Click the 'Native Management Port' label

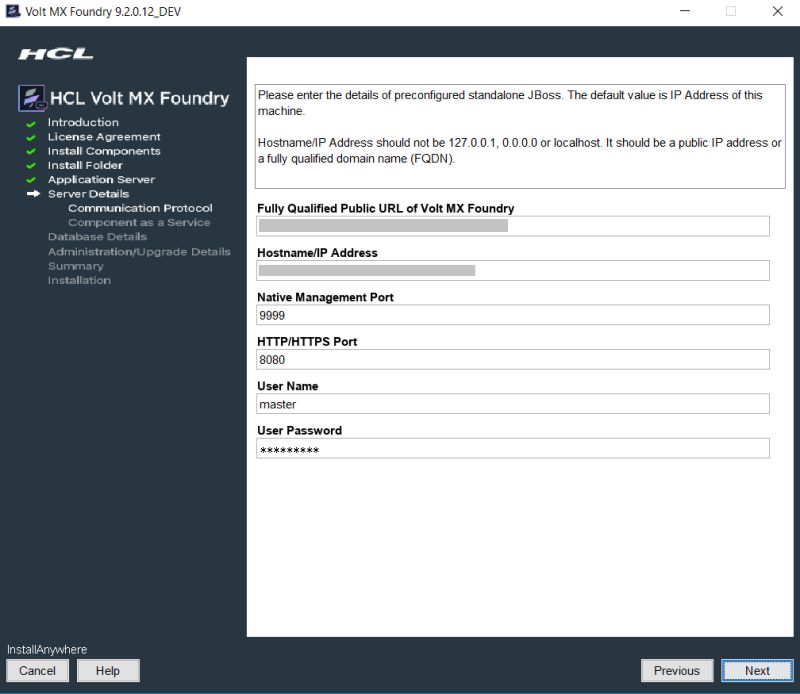(325, 298)
